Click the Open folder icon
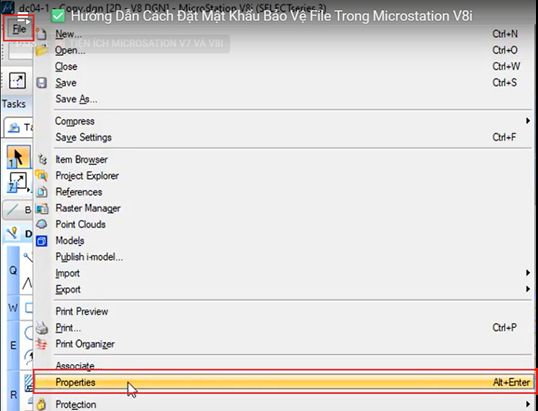Image resolution: width=538 pixels, height=411 pixels. pyautogui.click(x=42, y=50)
